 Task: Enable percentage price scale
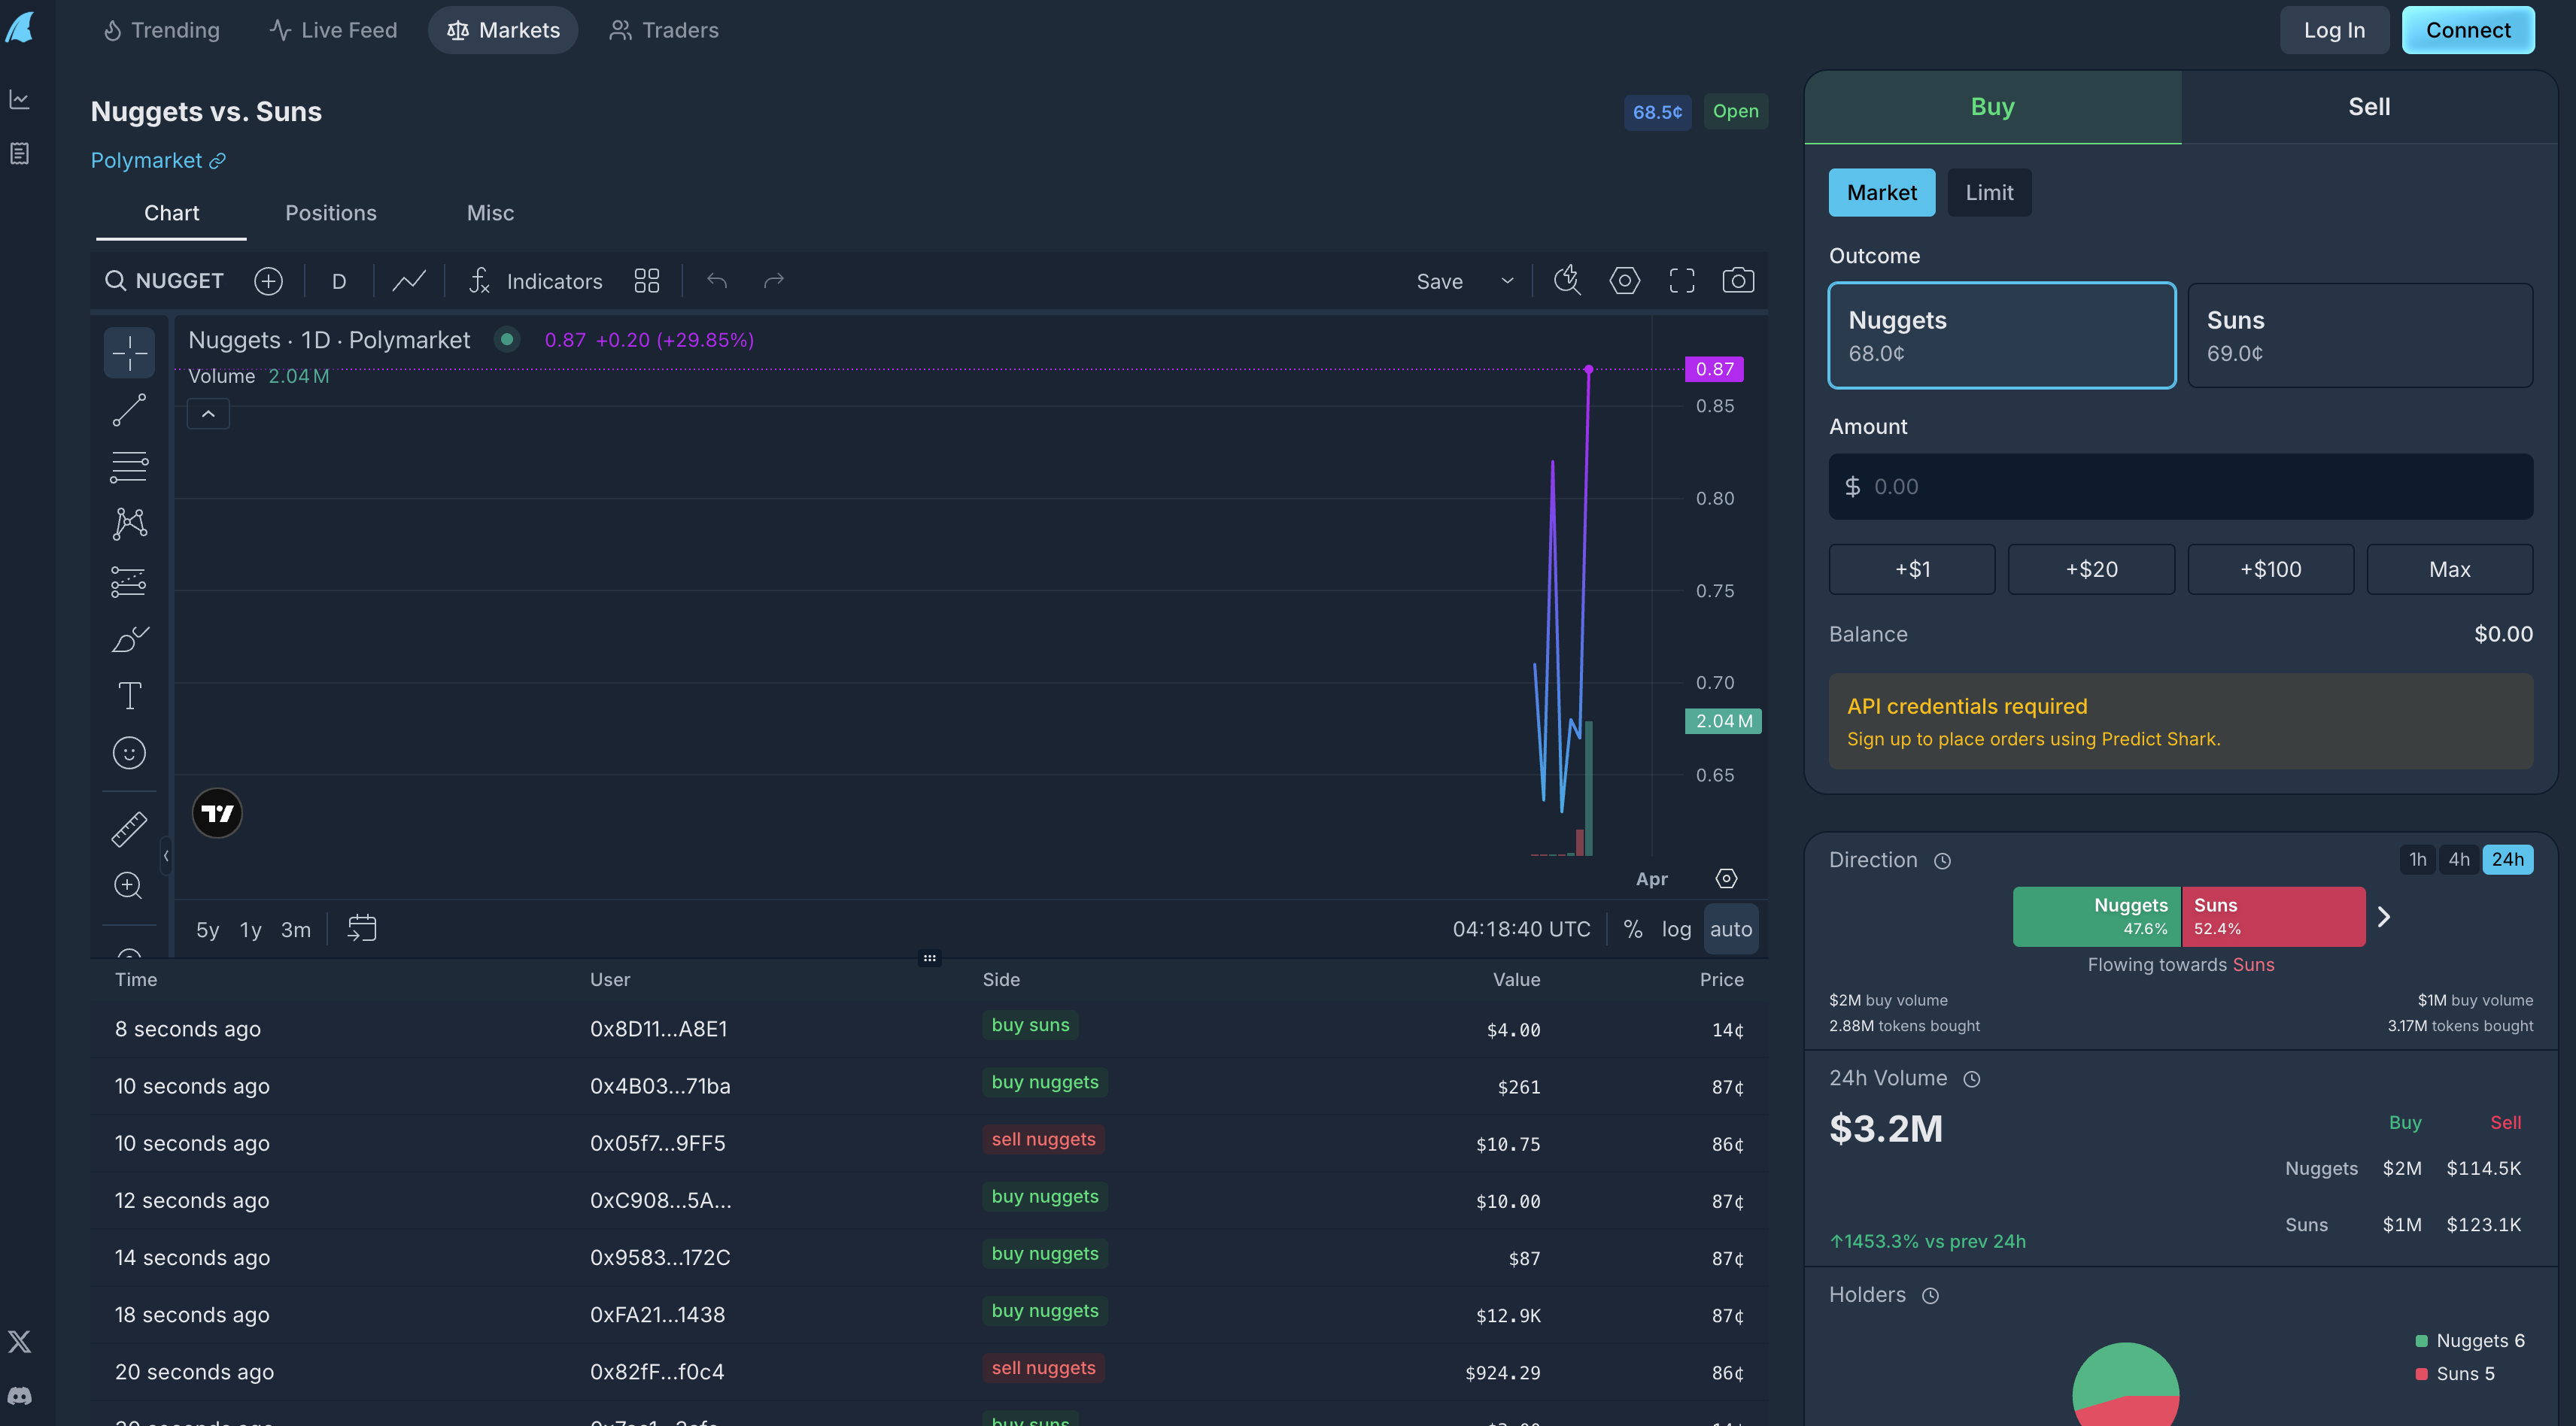[1633, 928]
